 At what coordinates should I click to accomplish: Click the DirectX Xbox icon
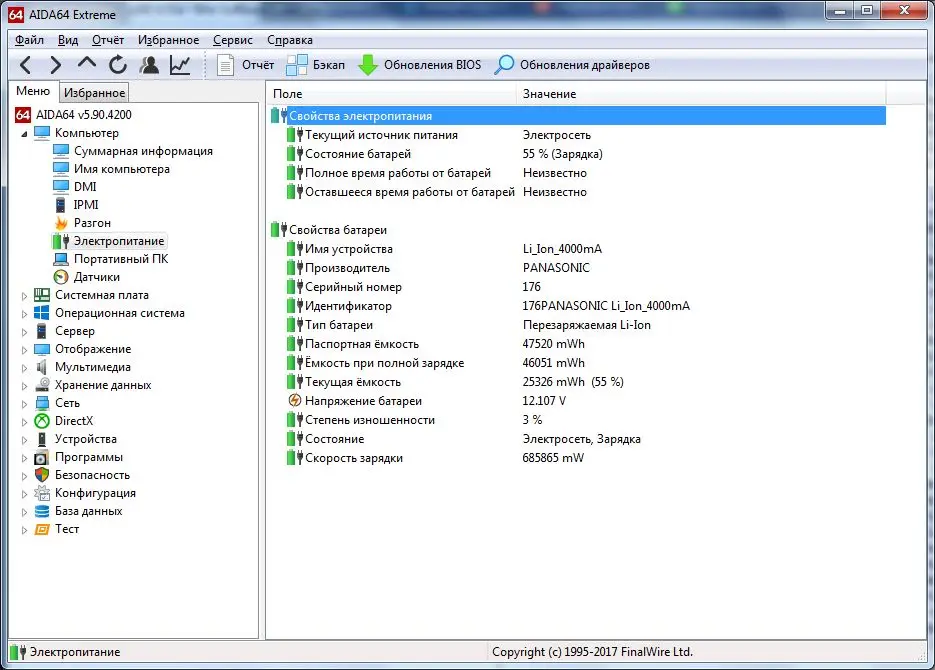[x=42, y=421]
